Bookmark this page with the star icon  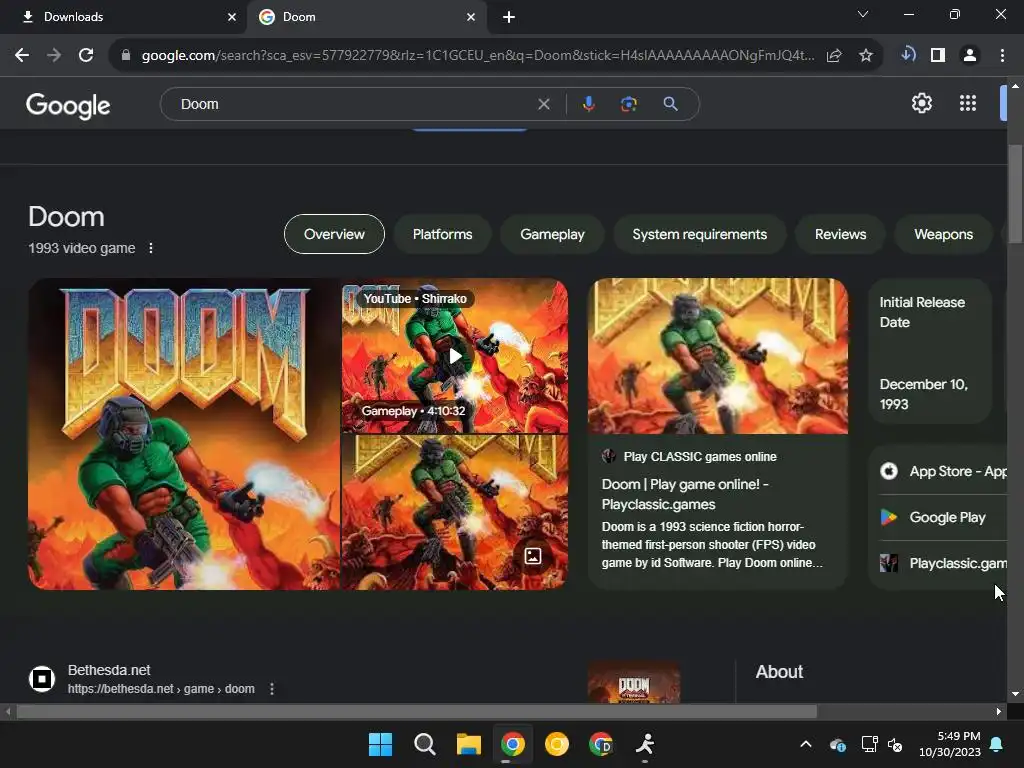tap(866, 56)
